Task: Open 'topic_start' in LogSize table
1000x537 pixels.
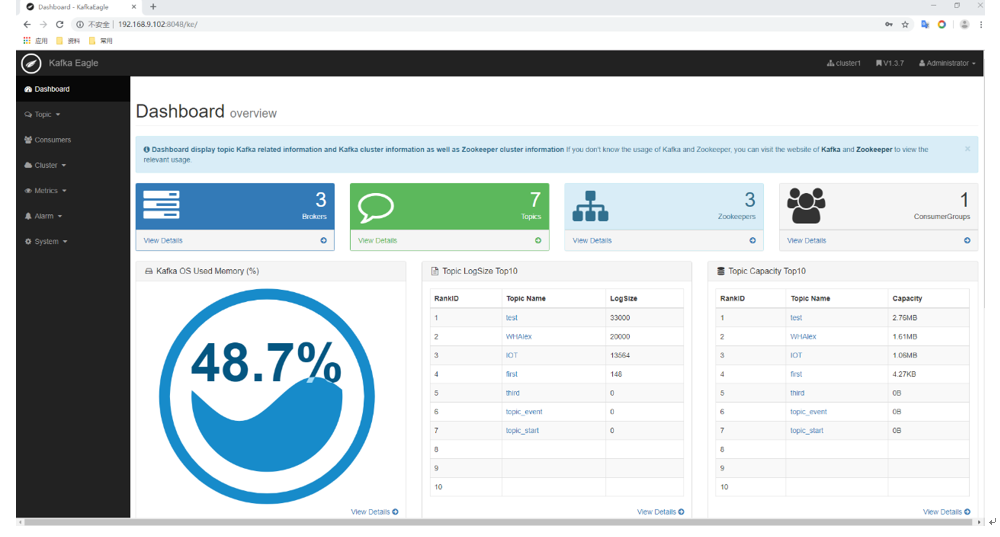Action: coord(522,430)
